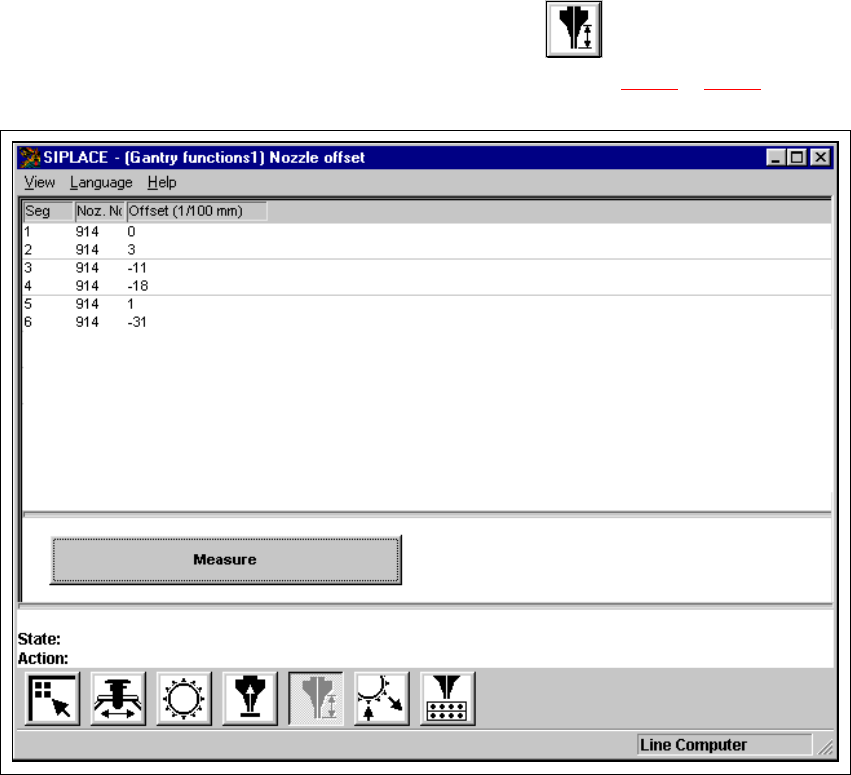Screen dimensions: 851x775
Task: Select segment 2 row with offset 3
Action: [x=427, y=250]
